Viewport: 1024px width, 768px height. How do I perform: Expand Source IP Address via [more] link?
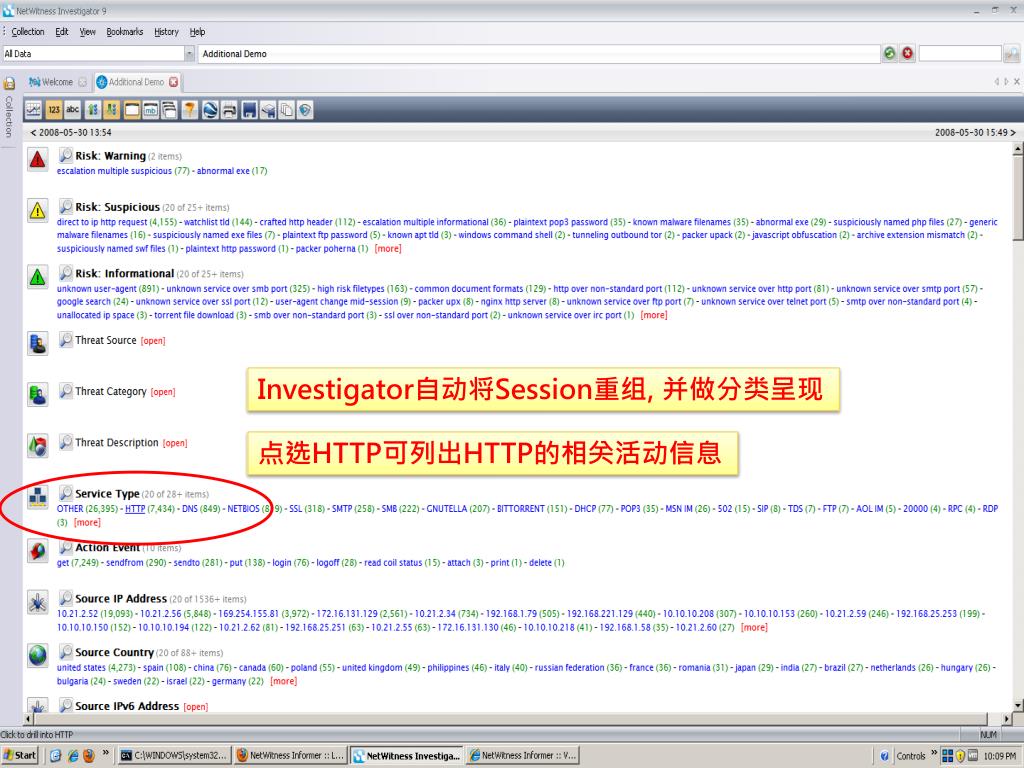coord(754,628)
